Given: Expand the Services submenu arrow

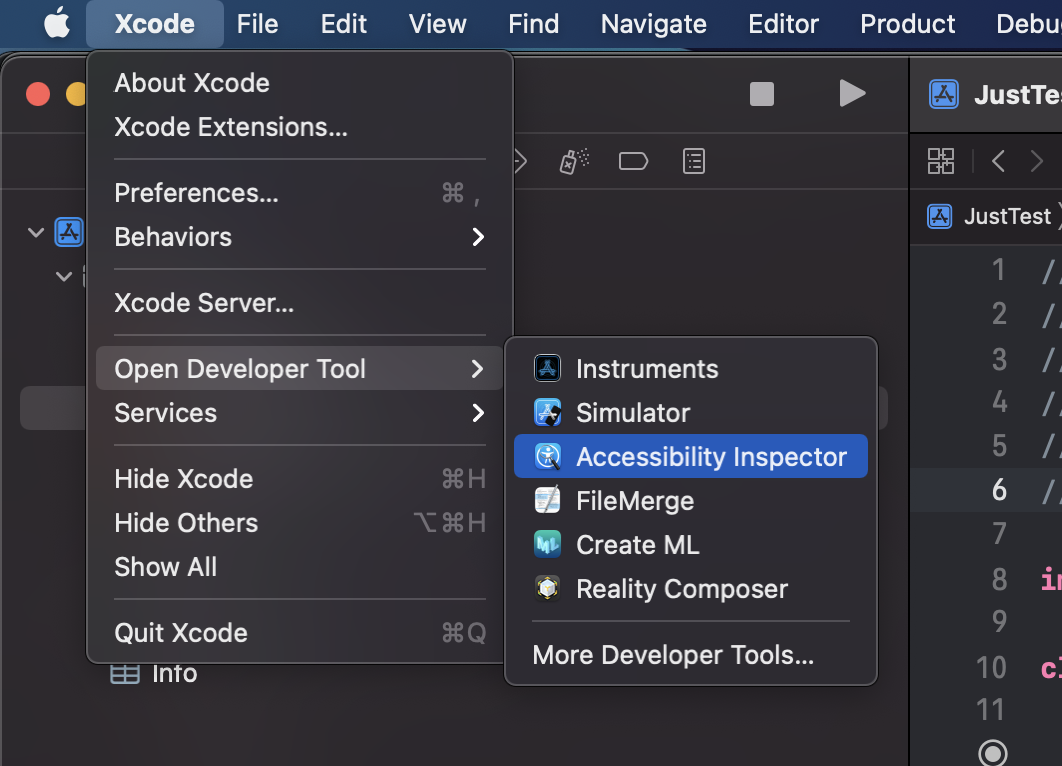Looking at the screenshot, I should pyautogui.click(x=478, y=412).
